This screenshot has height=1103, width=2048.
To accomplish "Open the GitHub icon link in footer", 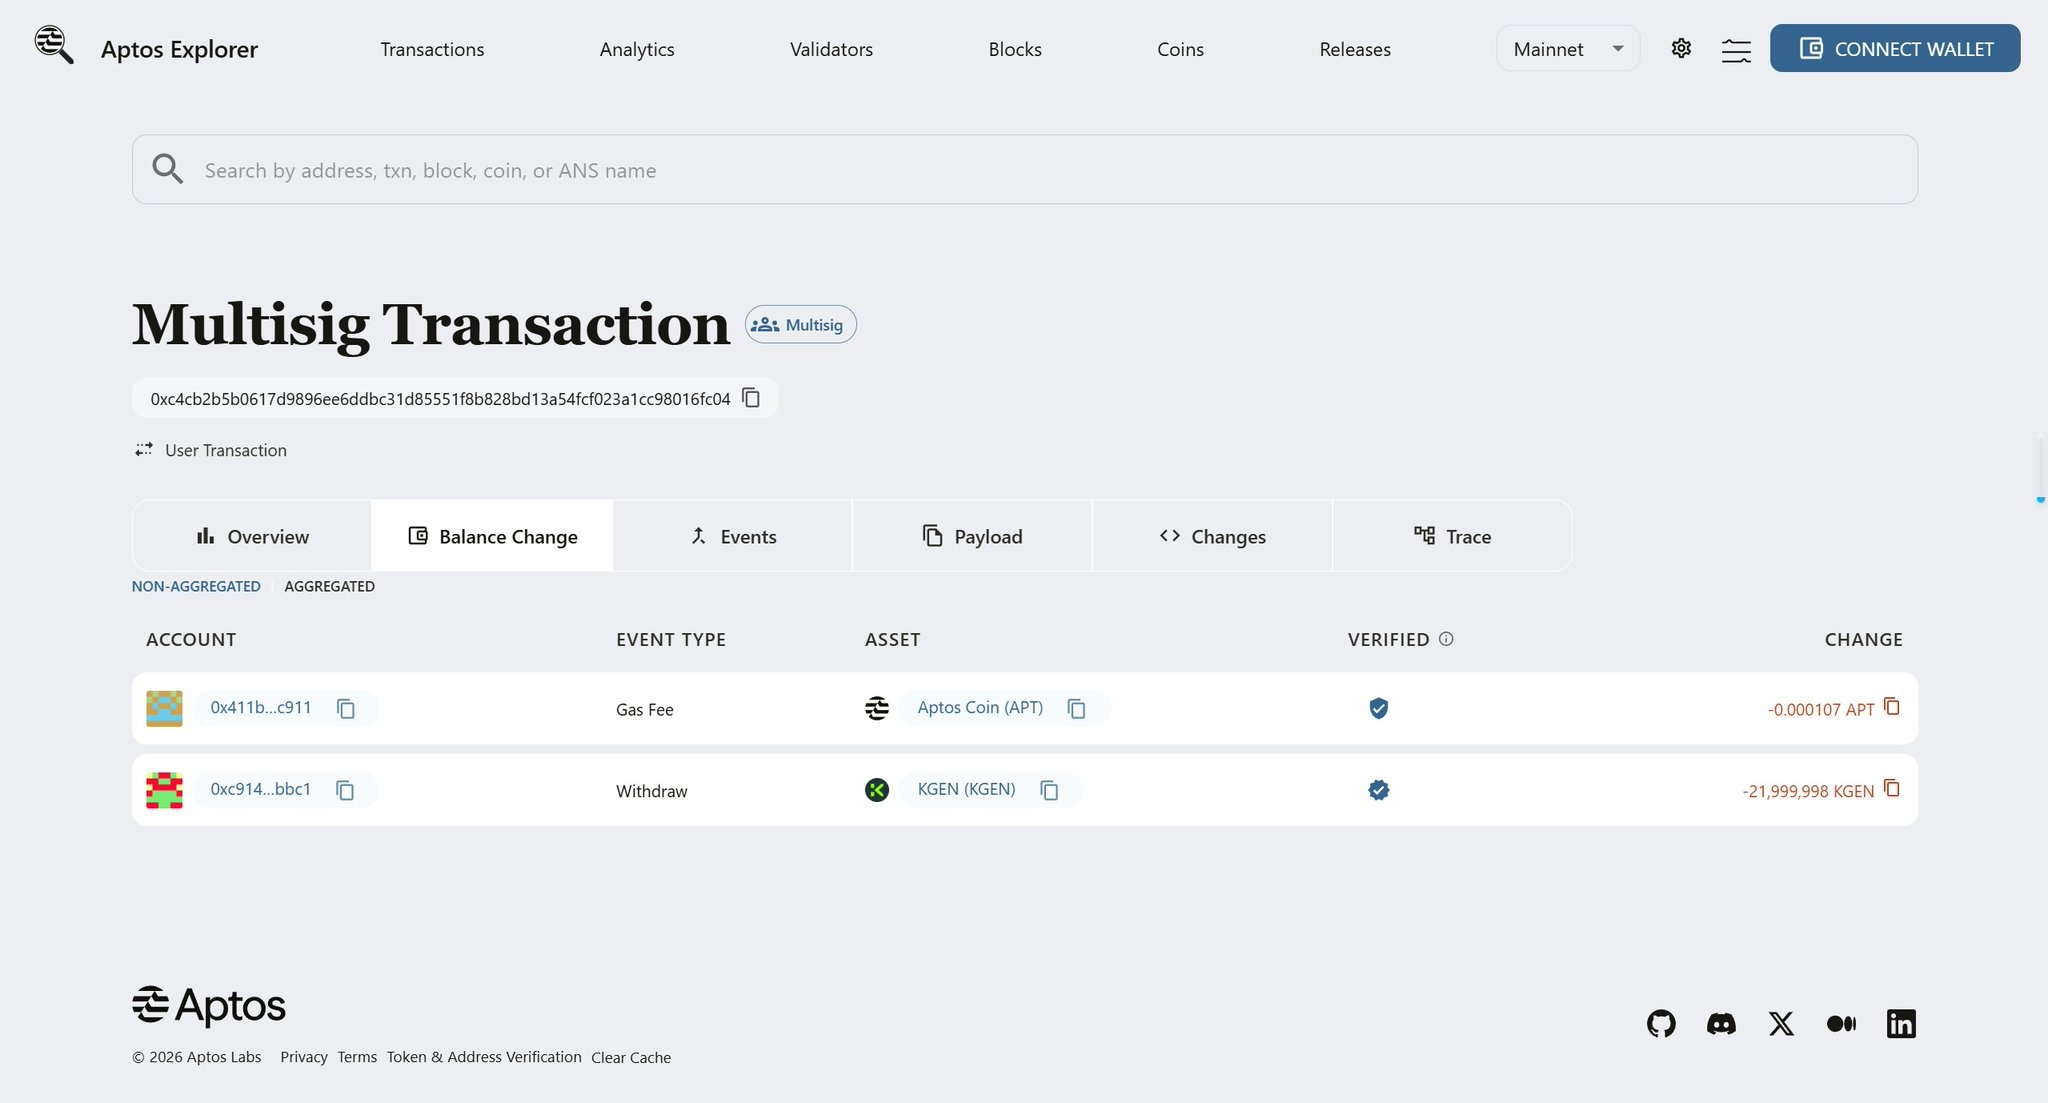I will 1661,1023.
